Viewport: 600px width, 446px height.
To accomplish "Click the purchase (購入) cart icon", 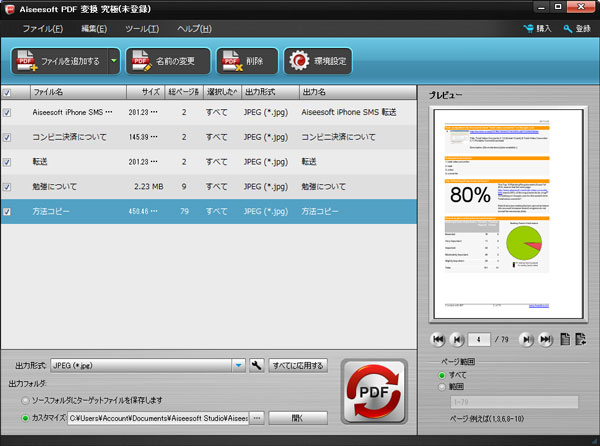I will pyautogui.click(x=528, y=29).
